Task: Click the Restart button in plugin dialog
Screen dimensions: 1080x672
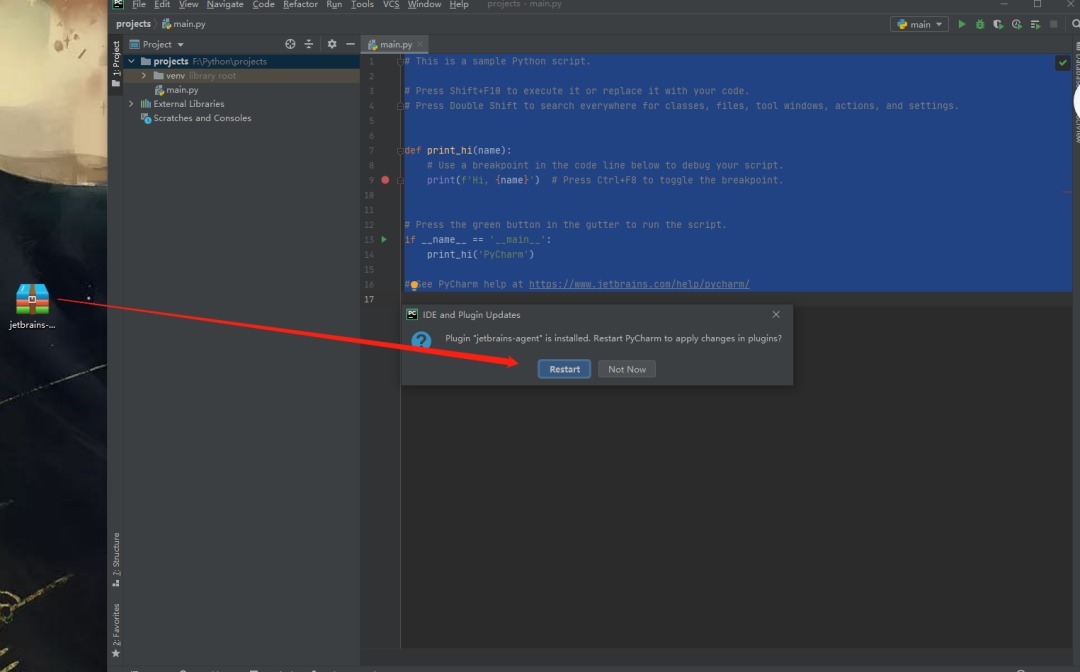Action: pos(563,368)
